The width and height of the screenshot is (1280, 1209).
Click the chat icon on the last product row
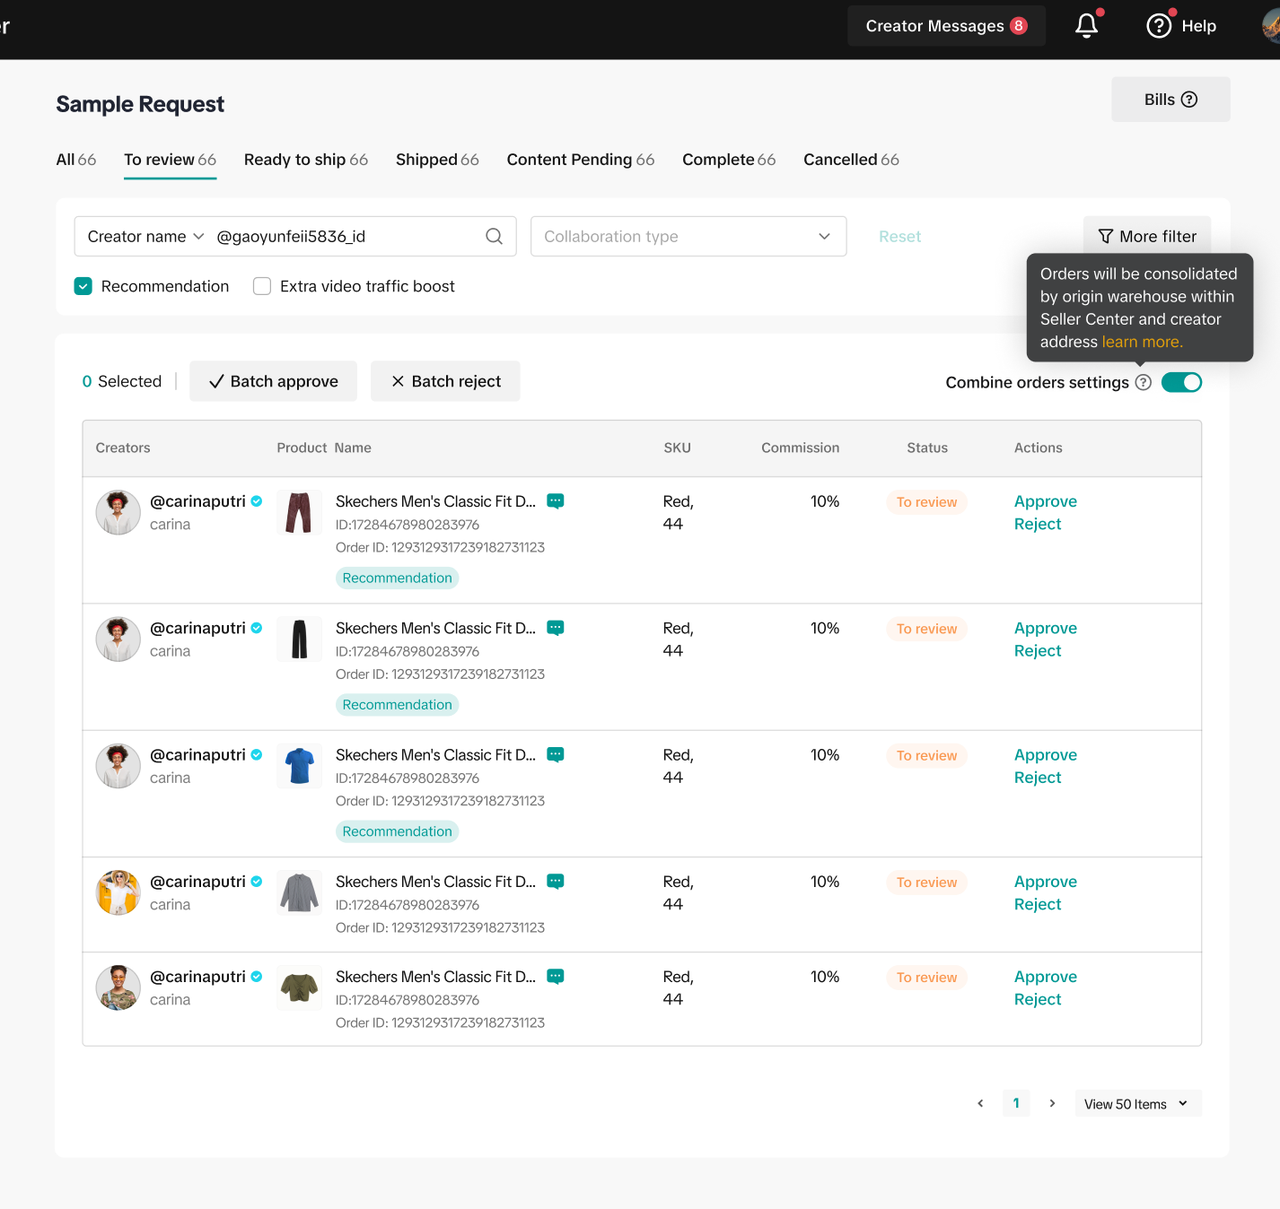(556, 976)
